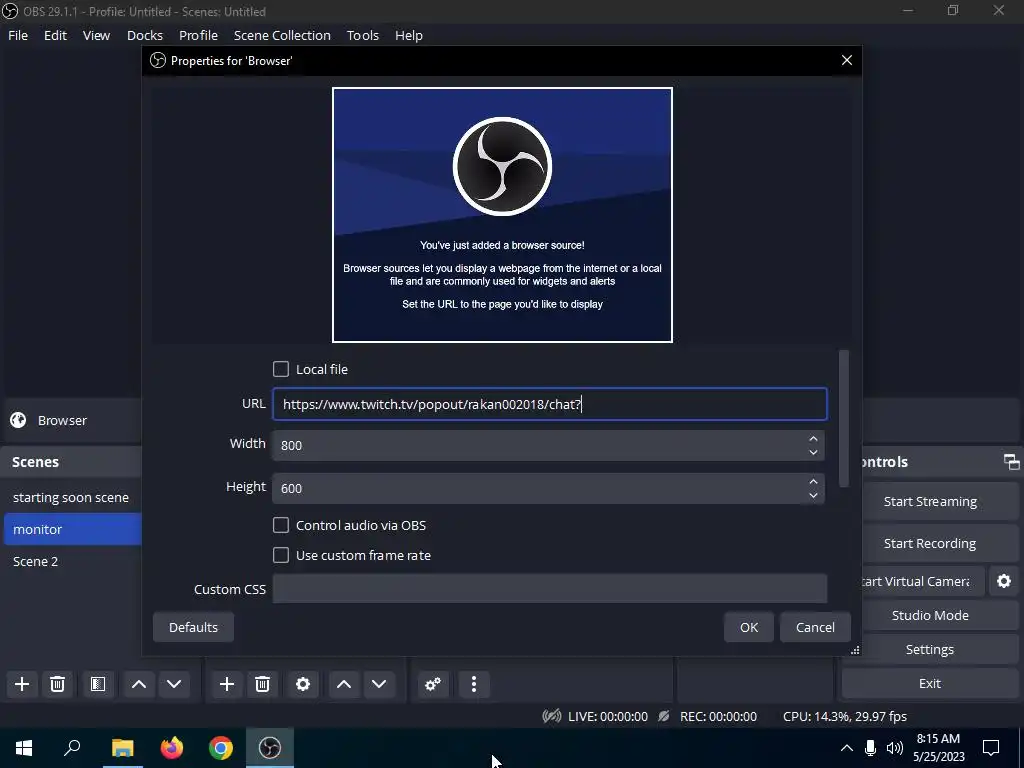Viewport: 1024px width, 768px height.
Task: Open the Tools menu
Action: click(x=362, y=35)
